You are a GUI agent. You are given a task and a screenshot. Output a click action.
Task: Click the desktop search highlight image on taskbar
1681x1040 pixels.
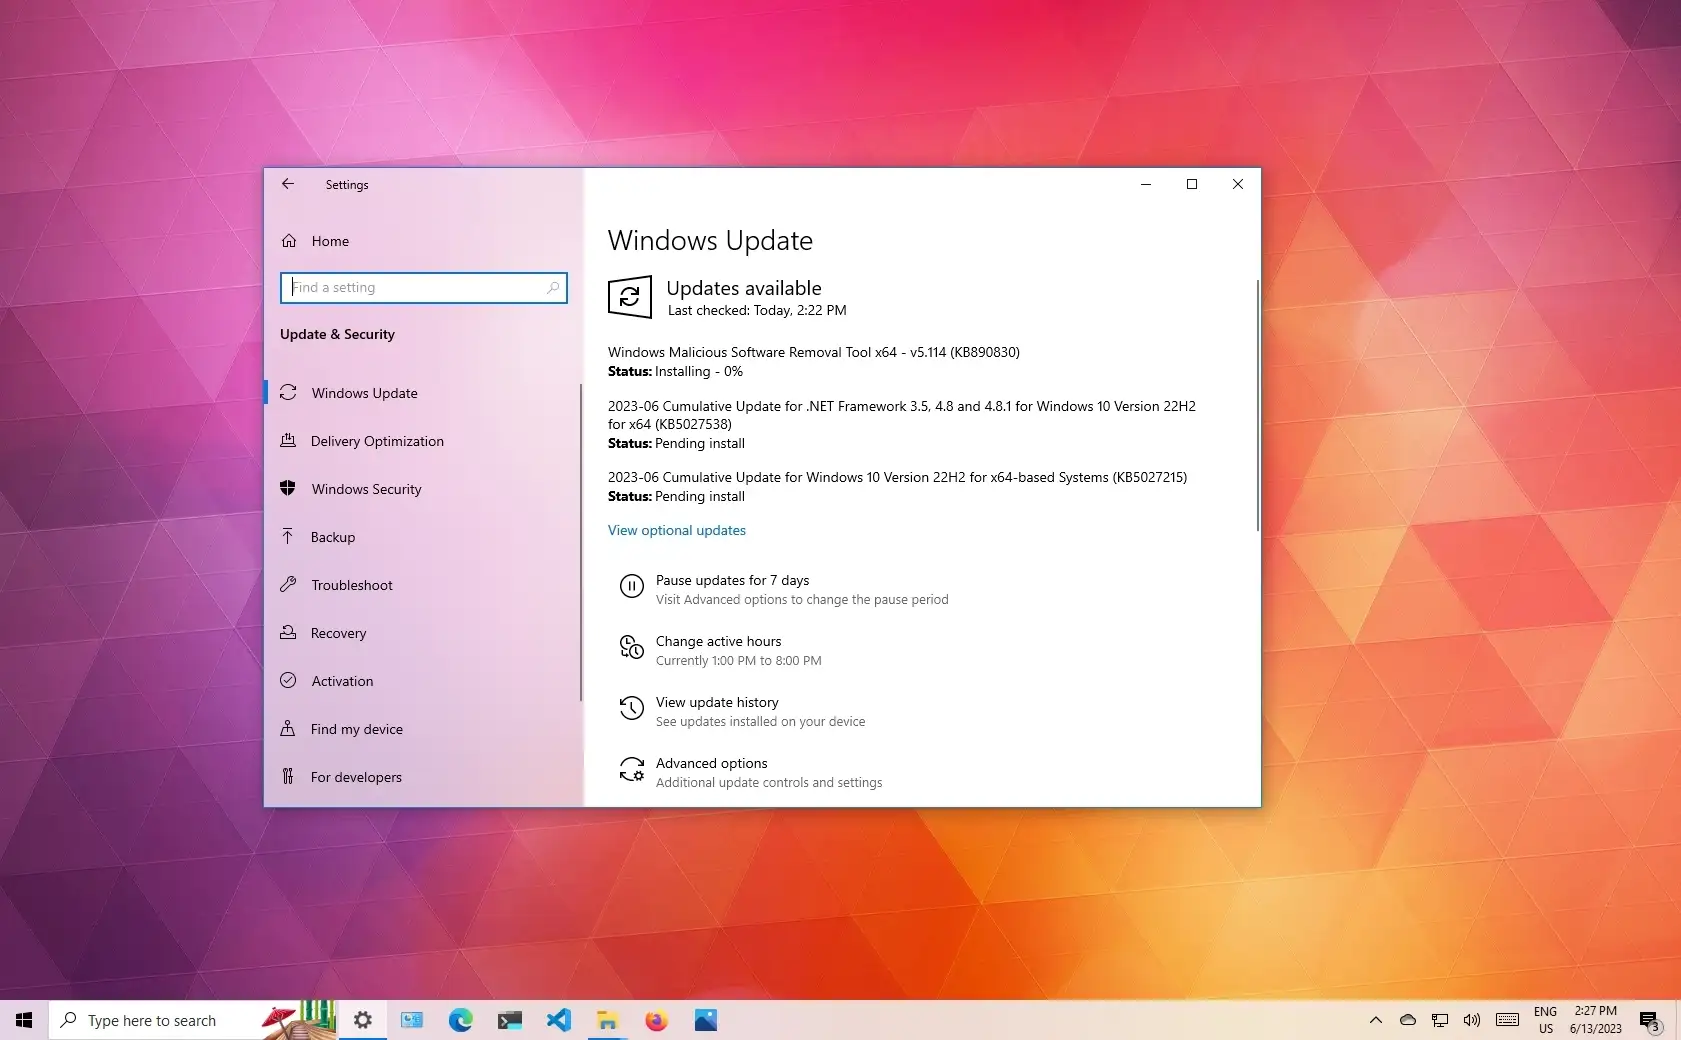coord(299,1020)
